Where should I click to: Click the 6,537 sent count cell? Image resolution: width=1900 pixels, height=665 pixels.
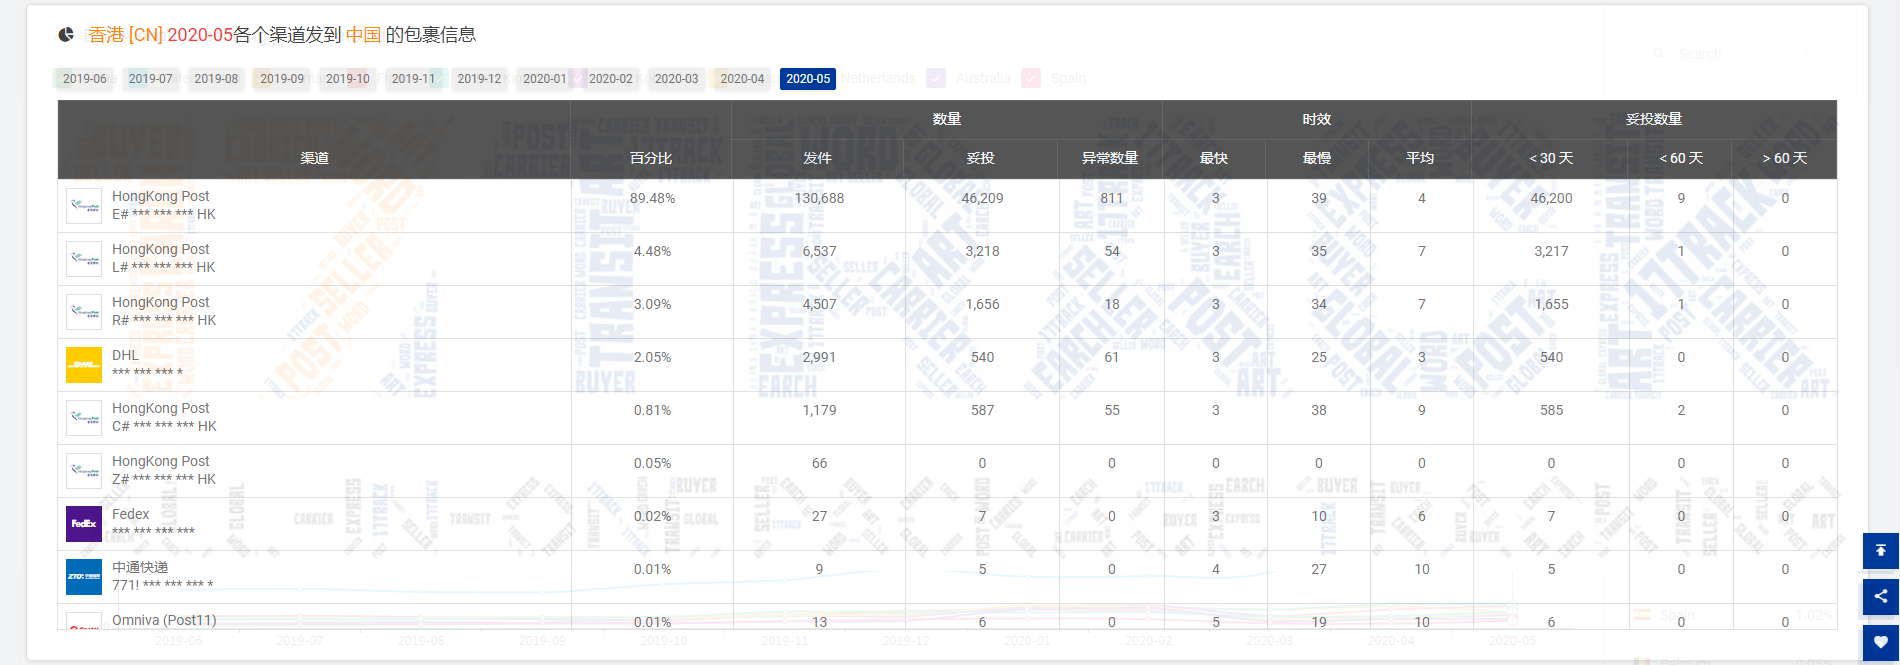click(x=819, y=251)
